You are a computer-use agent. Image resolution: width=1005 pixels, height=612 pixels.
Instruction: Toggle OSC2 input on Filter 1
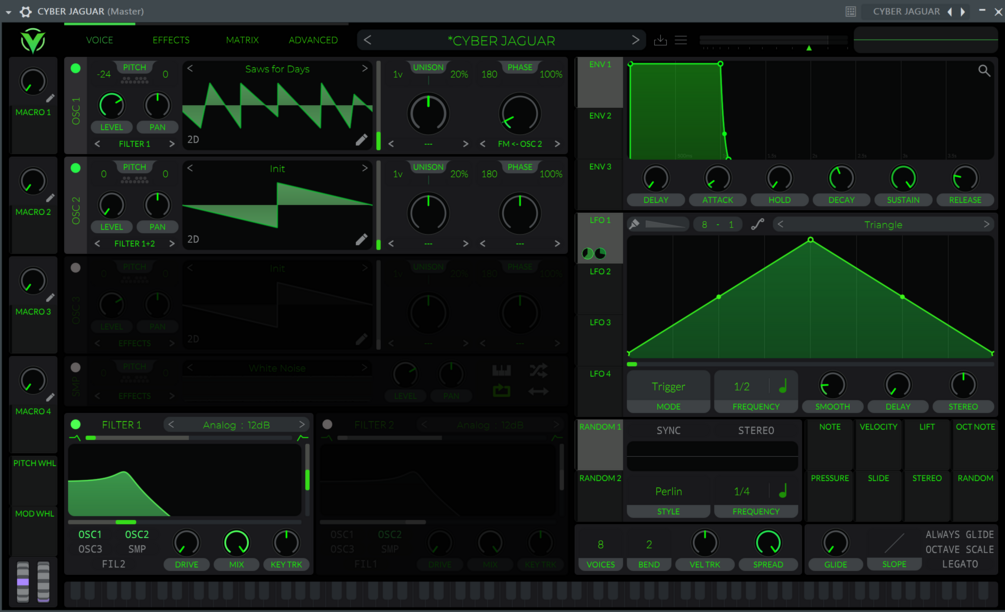137,534
